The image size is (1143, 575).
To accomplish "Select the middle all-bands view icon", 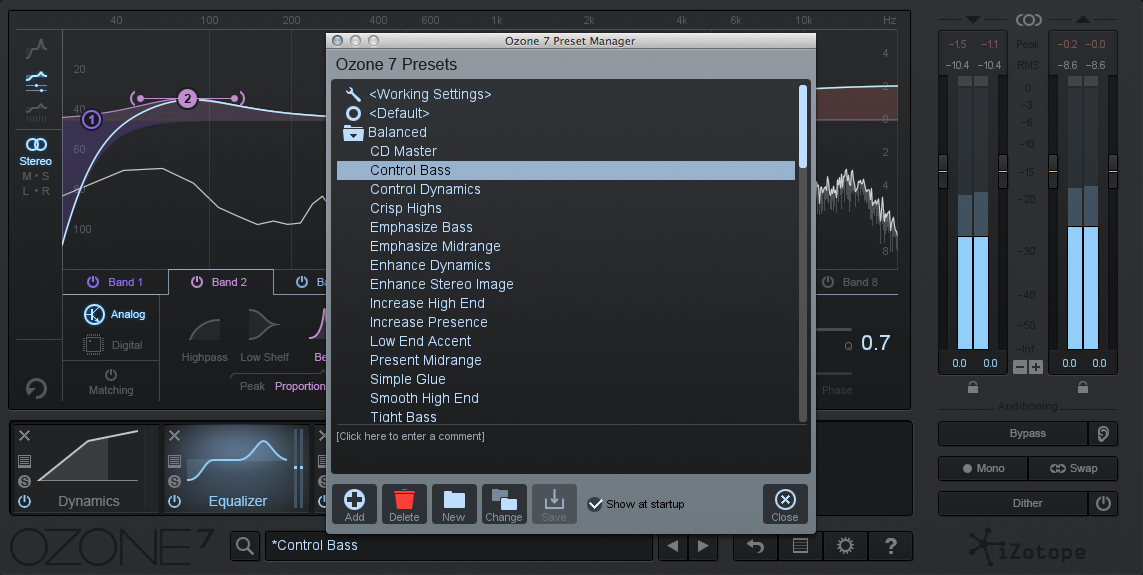I will pyautogui.click(x=36, y=81).
